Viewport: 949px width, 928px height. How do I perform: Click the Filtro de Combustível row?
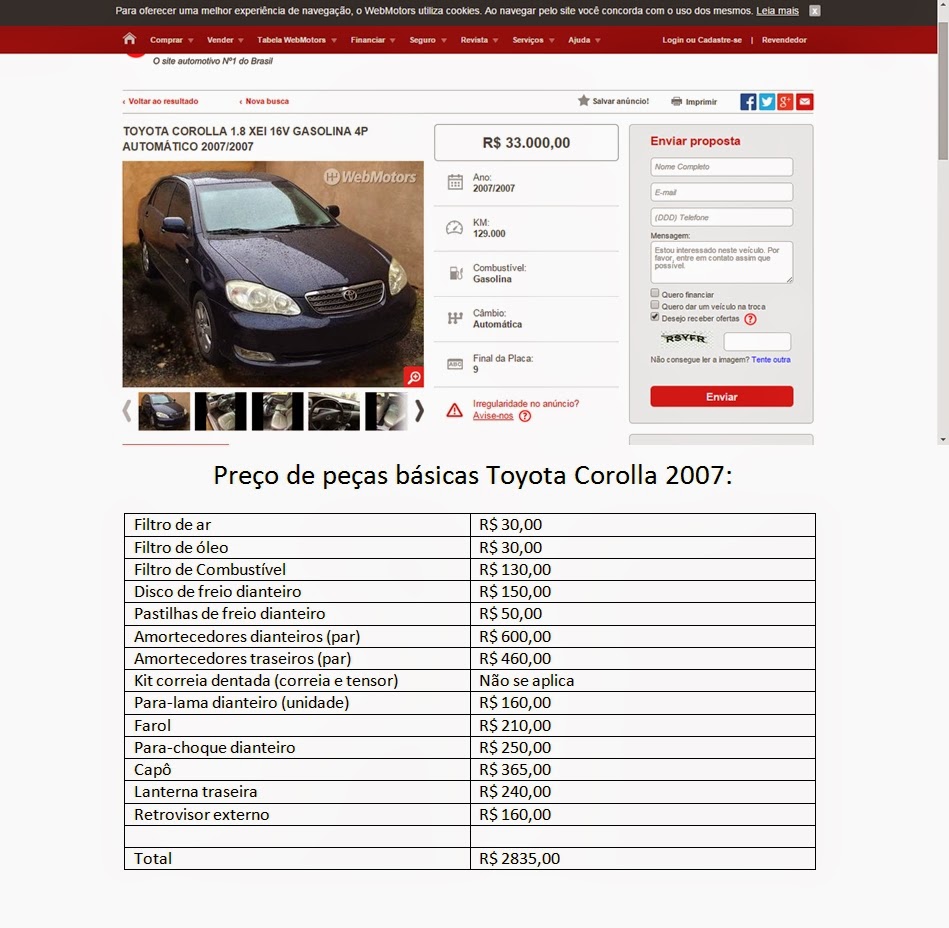click(470, 570)
